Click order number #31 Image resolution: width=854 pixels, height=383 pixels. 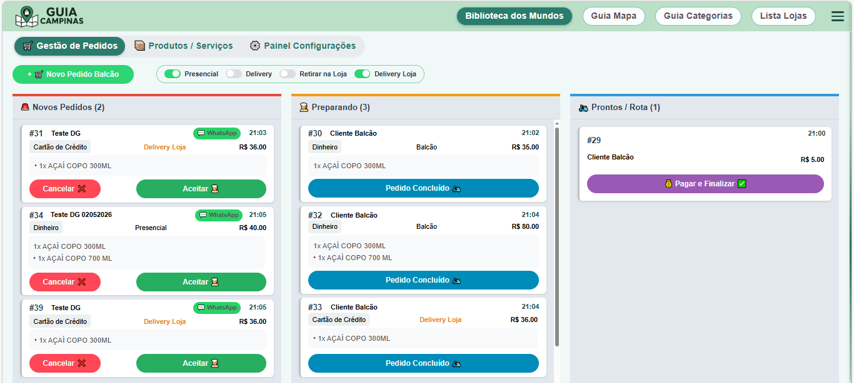pos(36,133)
